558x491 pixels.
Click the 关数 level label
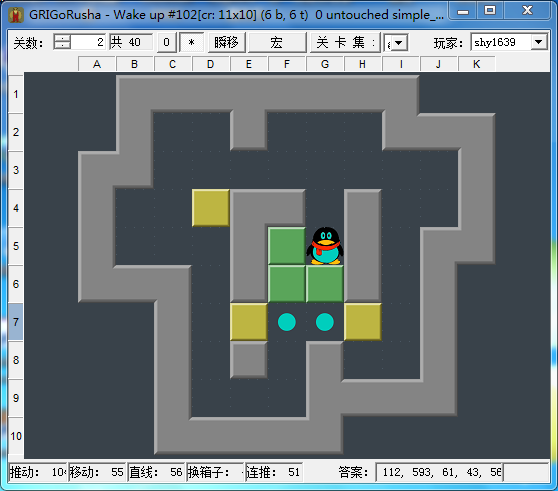click(28, 43)
